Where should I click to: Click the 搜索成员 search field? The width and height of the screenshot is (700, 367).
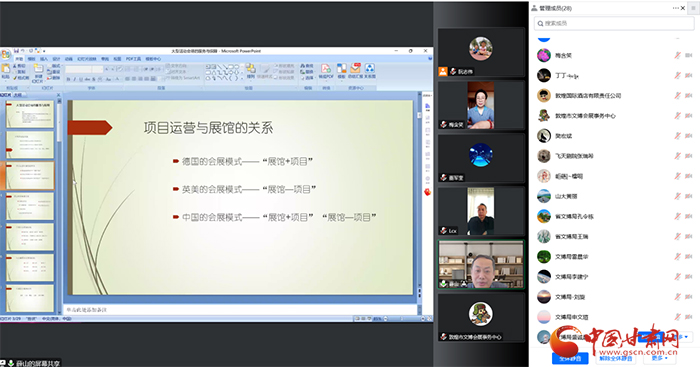(x=613, y=23)
